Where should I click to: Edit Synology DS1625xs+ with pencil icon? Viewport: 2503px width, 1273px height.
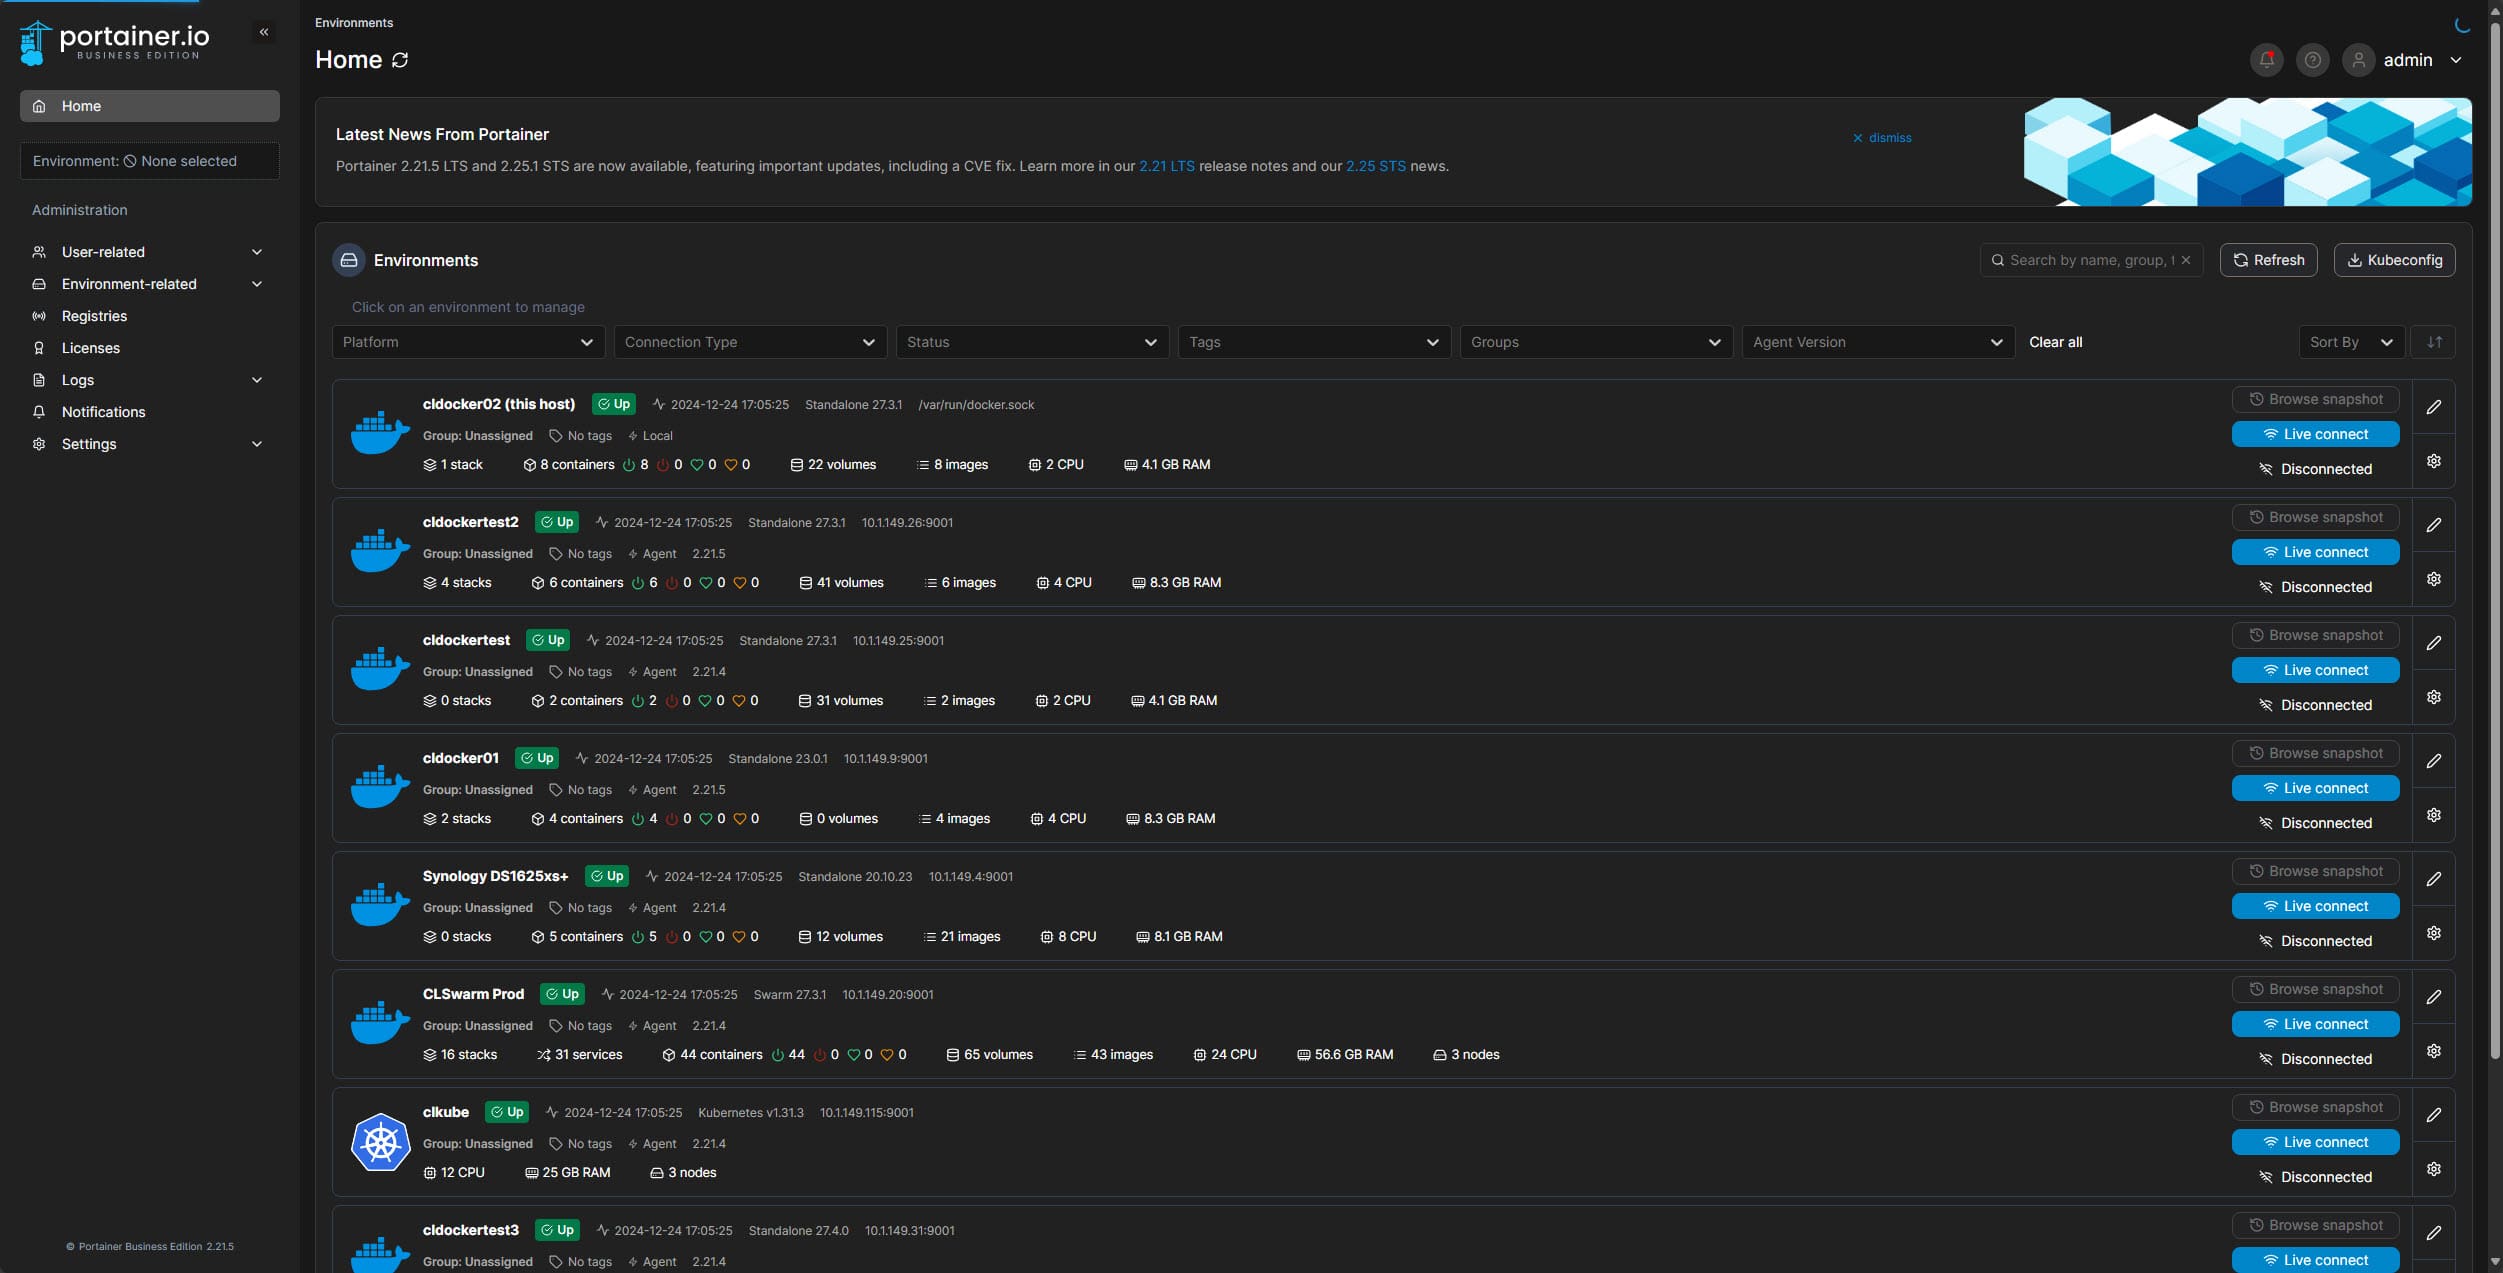(2434, 879)
